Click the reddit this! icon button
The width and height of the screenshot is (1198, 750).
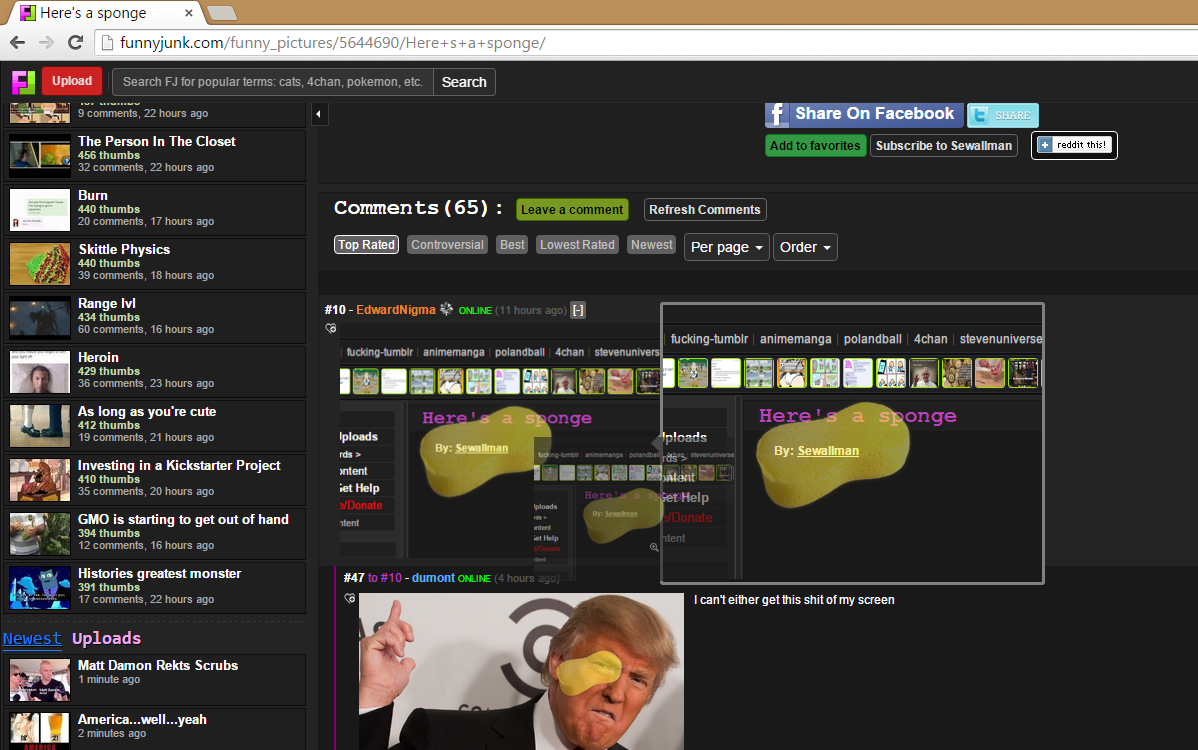pos(1074,145)
